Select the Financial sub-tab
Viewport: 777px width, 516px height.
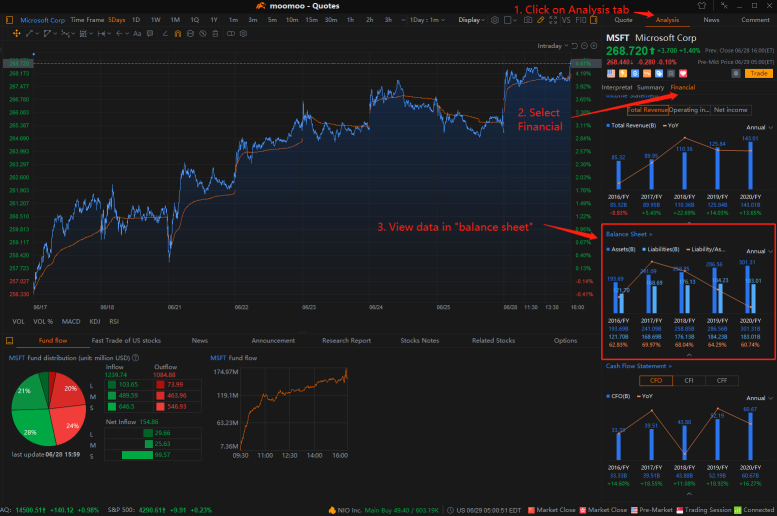pyautogui.click(x=683, y=87)
